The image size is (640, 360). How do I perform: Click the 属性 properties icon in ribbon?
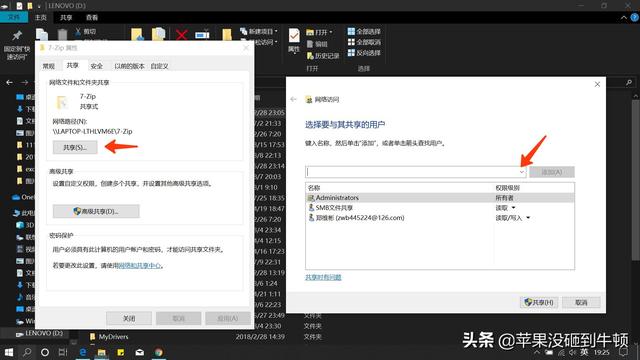[294, 41]
